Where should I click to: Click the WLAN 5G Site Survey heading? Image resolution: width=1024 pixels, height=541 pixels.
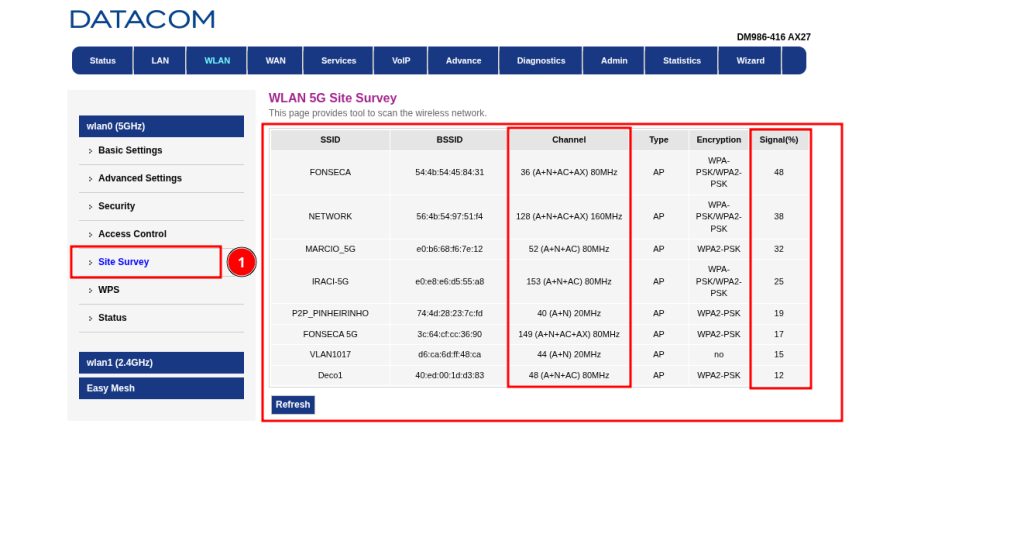click(332, 98)
